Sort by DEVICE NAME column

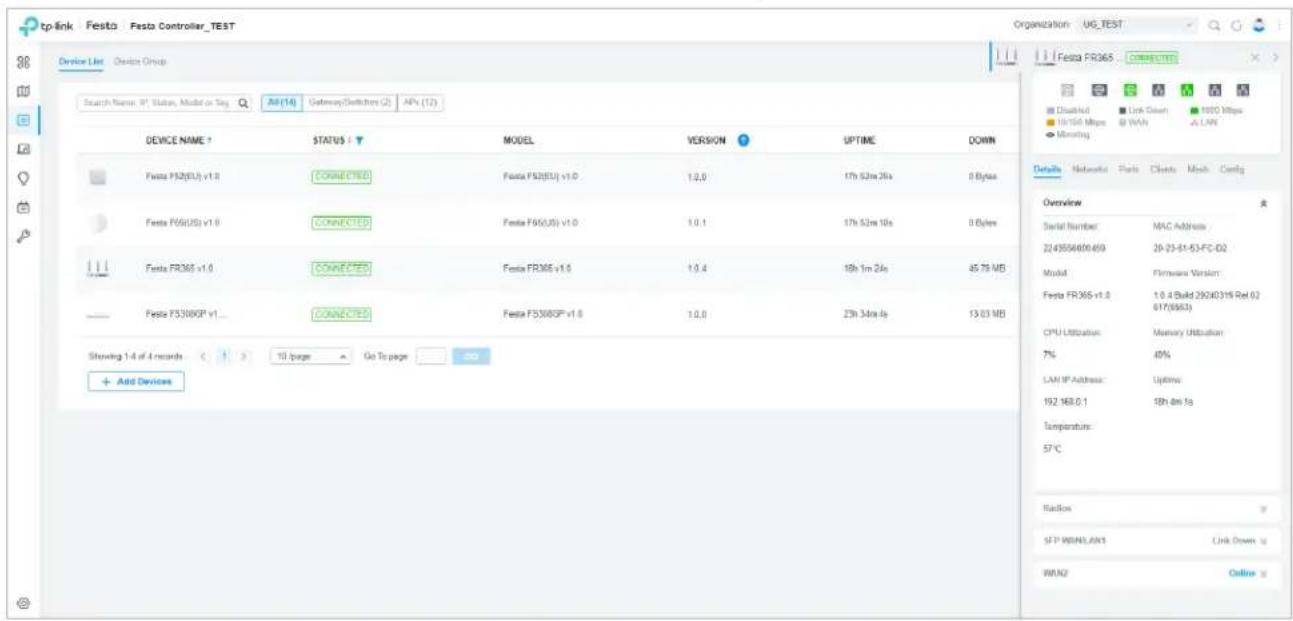click(177, 143)
